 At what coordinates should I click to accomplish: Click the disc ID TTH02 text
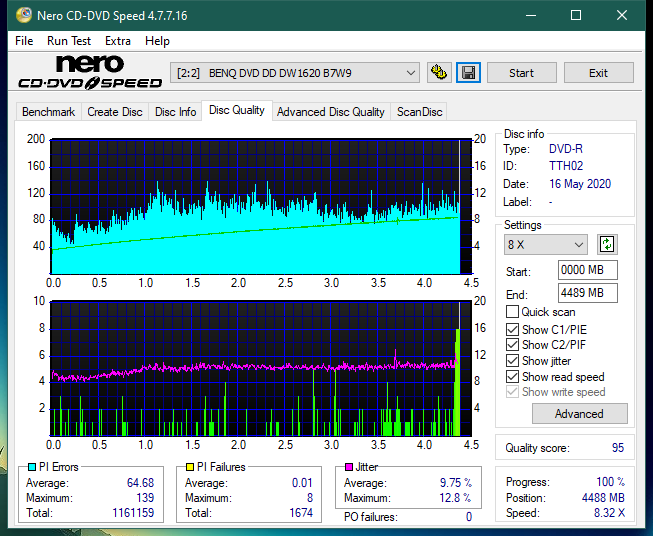(x=566, y=166)
